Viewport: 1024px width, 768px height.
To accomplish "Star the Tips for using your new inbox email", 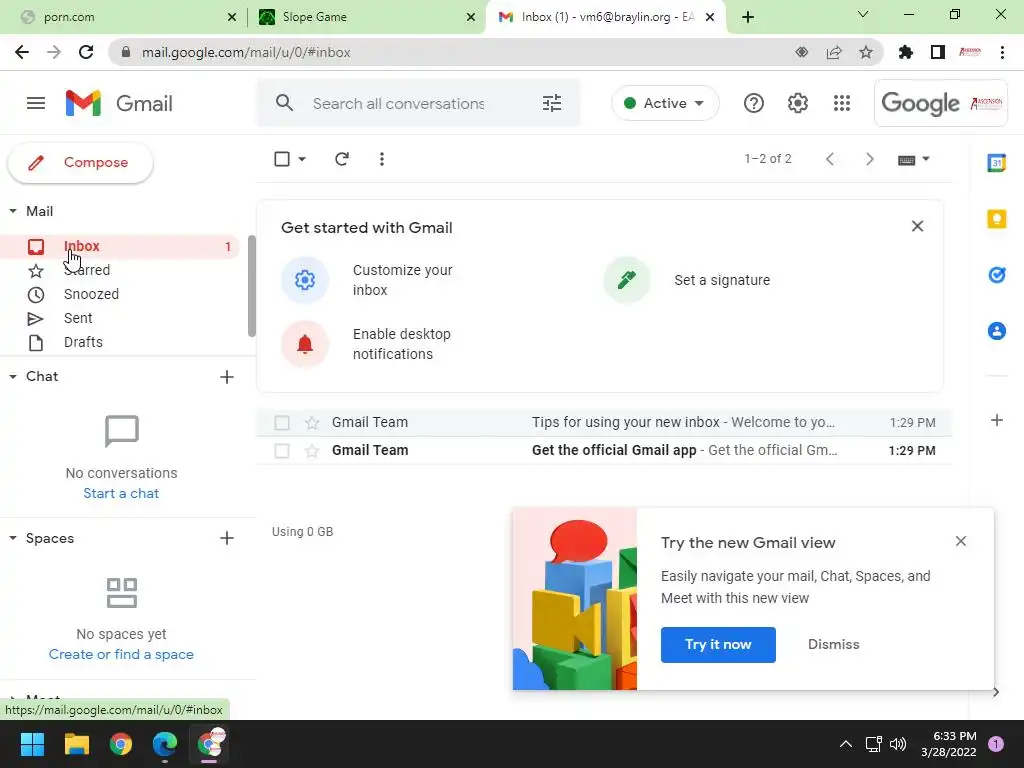I will (312, 423).
